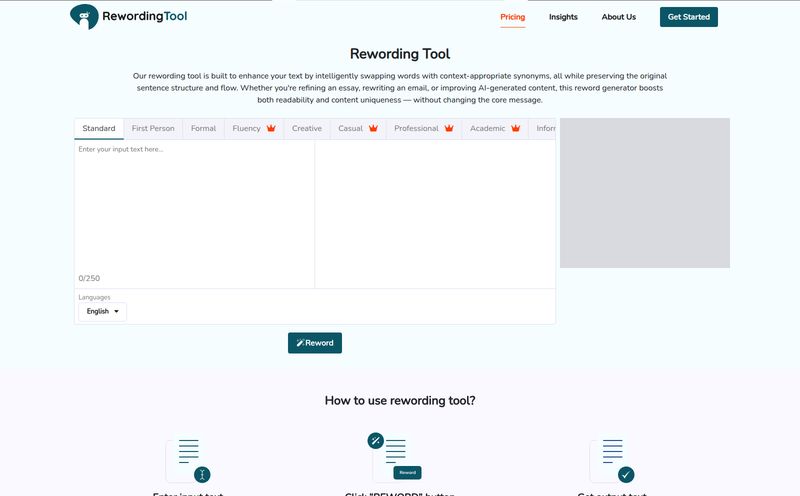Click the 'How to use rewording tool?' heading
Viewport: 800px width, 496px height.
pyautogui.click(x=400, y=401)
